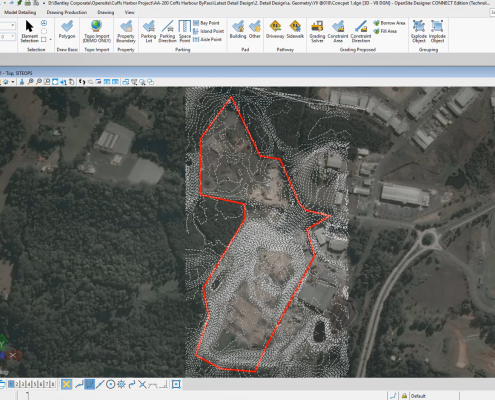Click the ribbon search field
The image size is (495, 400).
(x=492, y=12)
